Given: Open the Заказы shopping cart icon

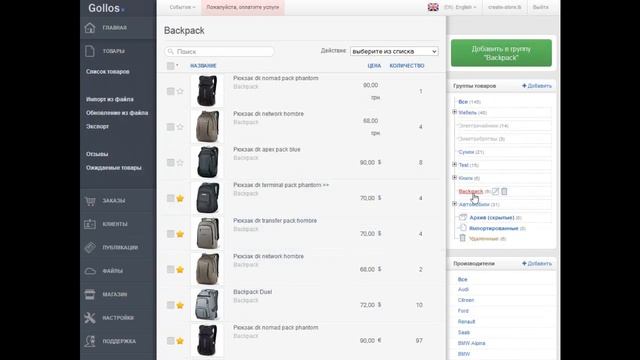Looking at the screenshot, I should 90,201.
